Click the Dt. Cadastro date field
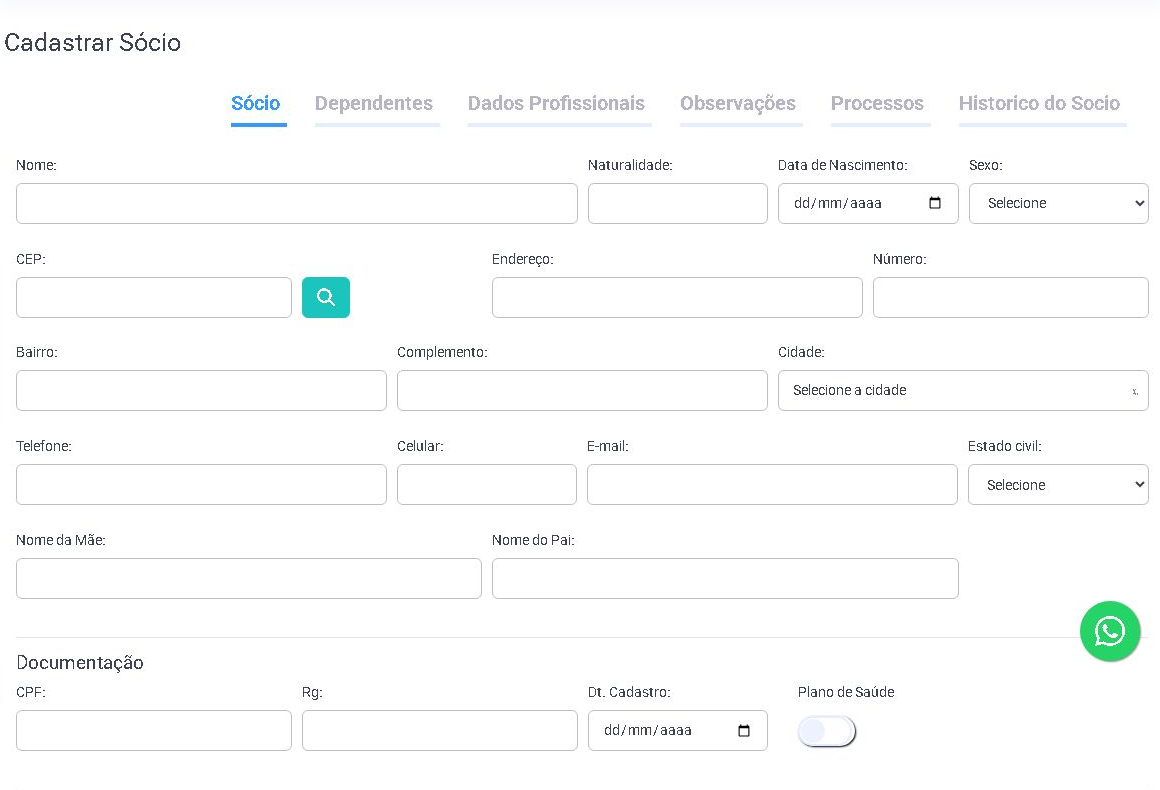 (x=678, y=731)
